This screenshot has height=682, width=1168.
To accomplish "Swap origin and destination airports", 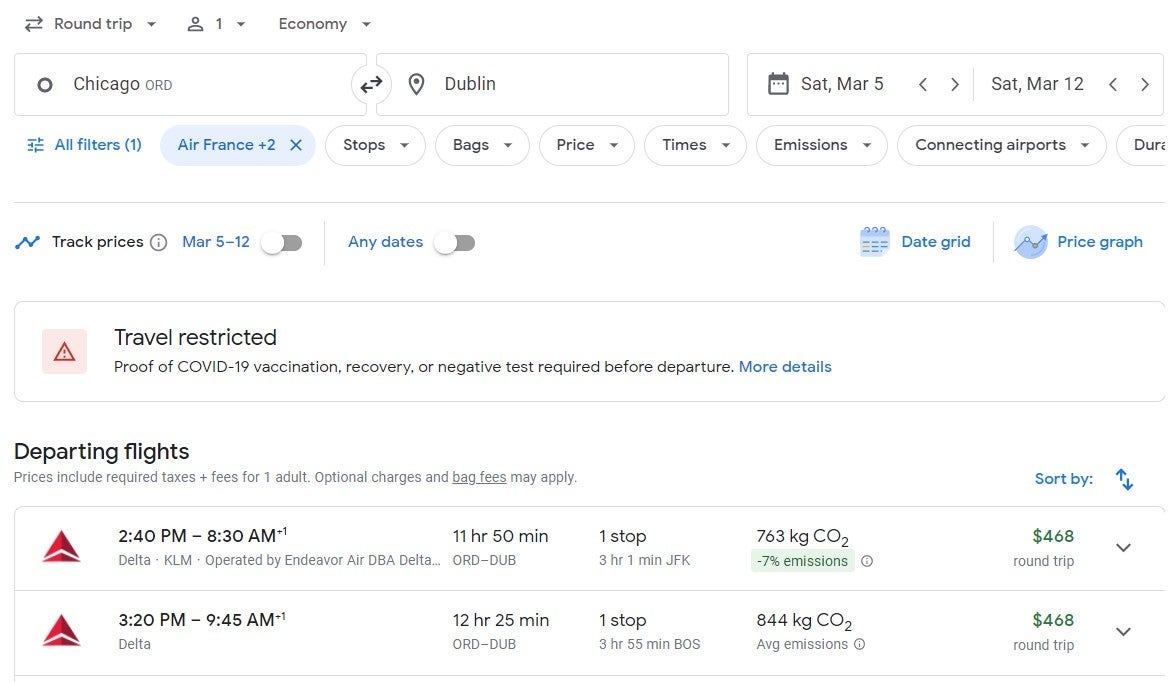I will [x=371, y=85].
